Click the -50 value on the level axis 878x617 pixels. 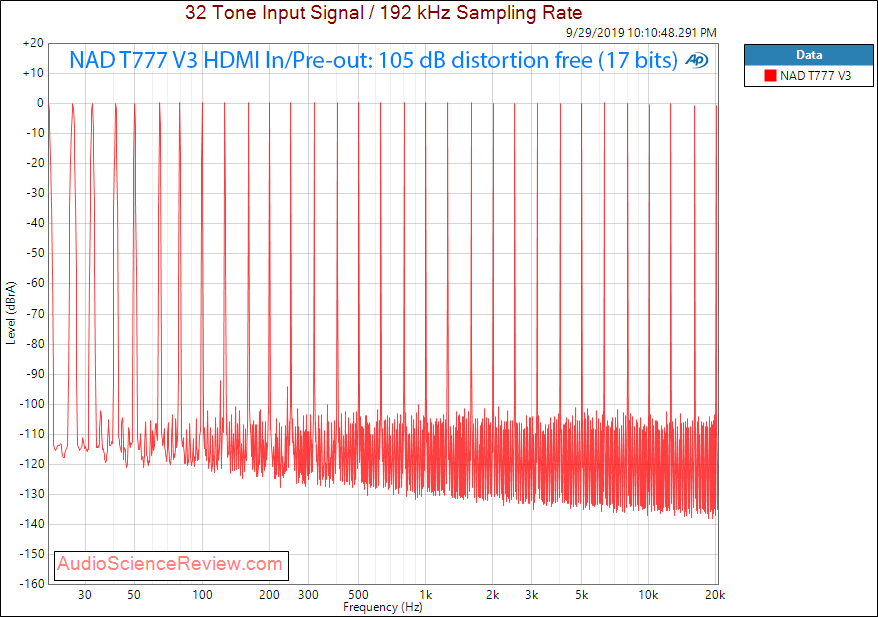[x=33, y=253]
